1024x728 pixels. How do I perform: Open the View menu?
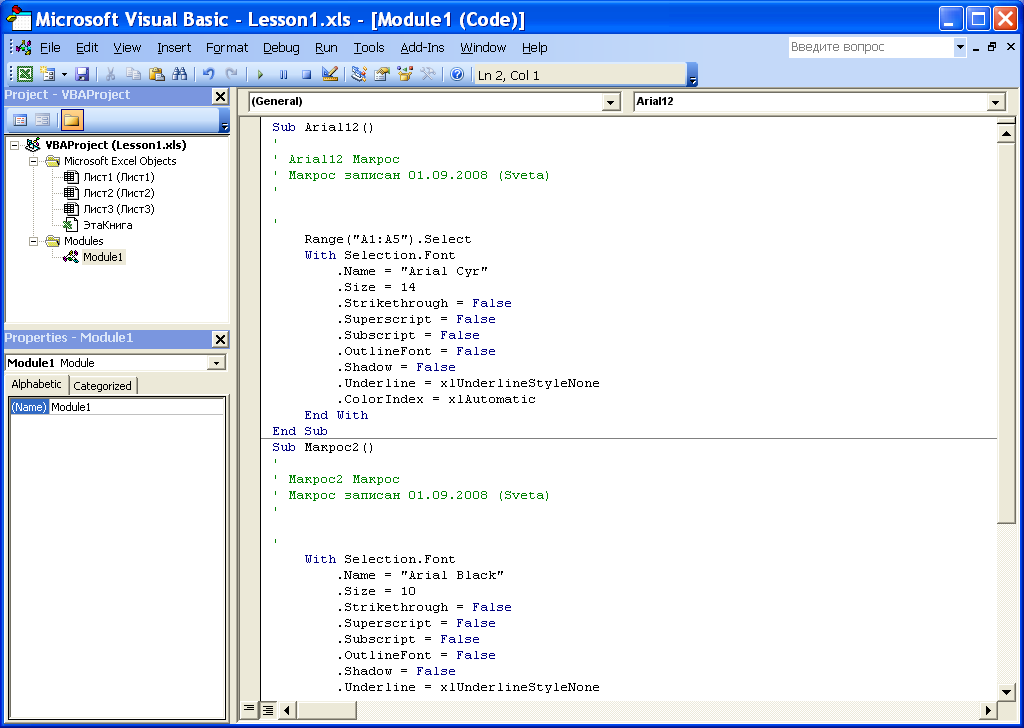[x=127, y=48]
